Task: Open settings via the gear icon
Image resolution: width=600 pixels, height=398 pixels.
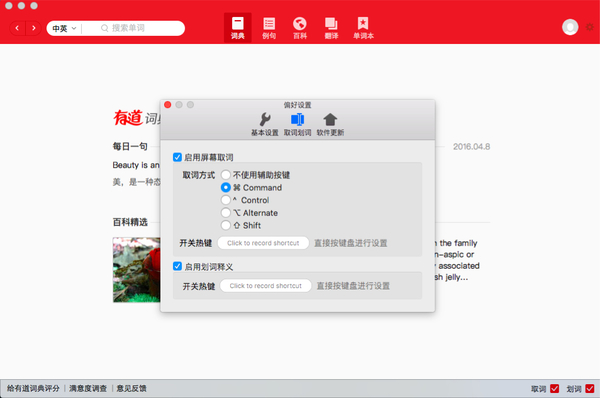Action: pos(590,27)
